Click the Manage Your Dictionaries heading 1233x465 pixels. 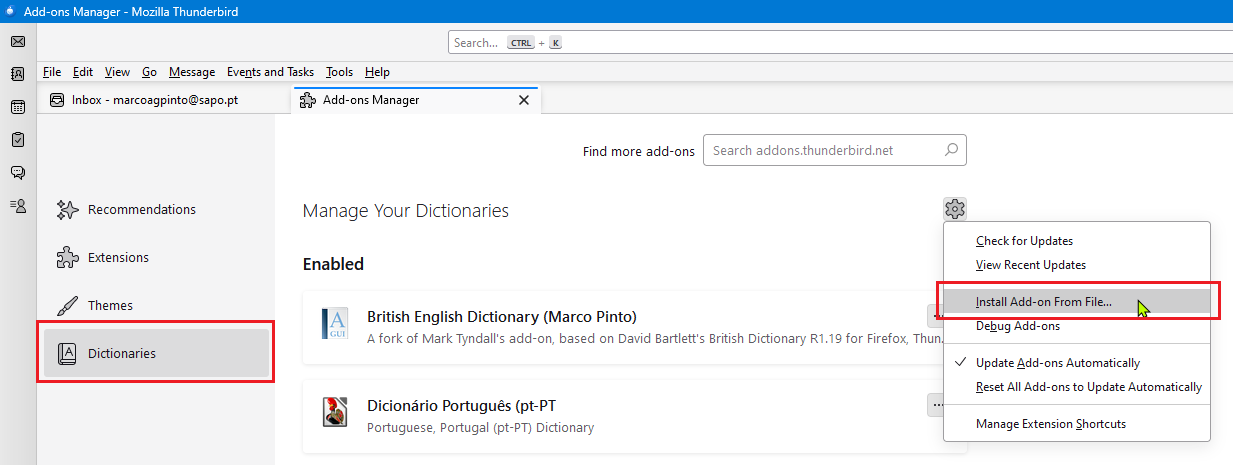pos(406,211)
